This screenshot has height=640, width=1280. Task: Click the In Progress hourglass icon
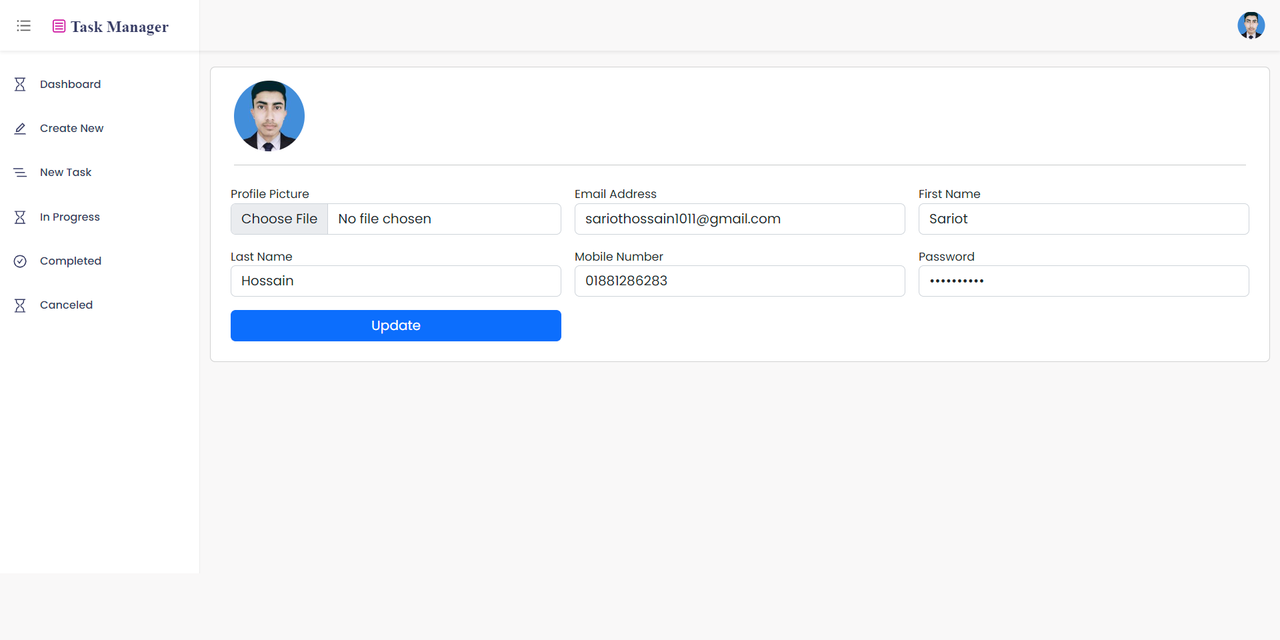pos(20,217)
